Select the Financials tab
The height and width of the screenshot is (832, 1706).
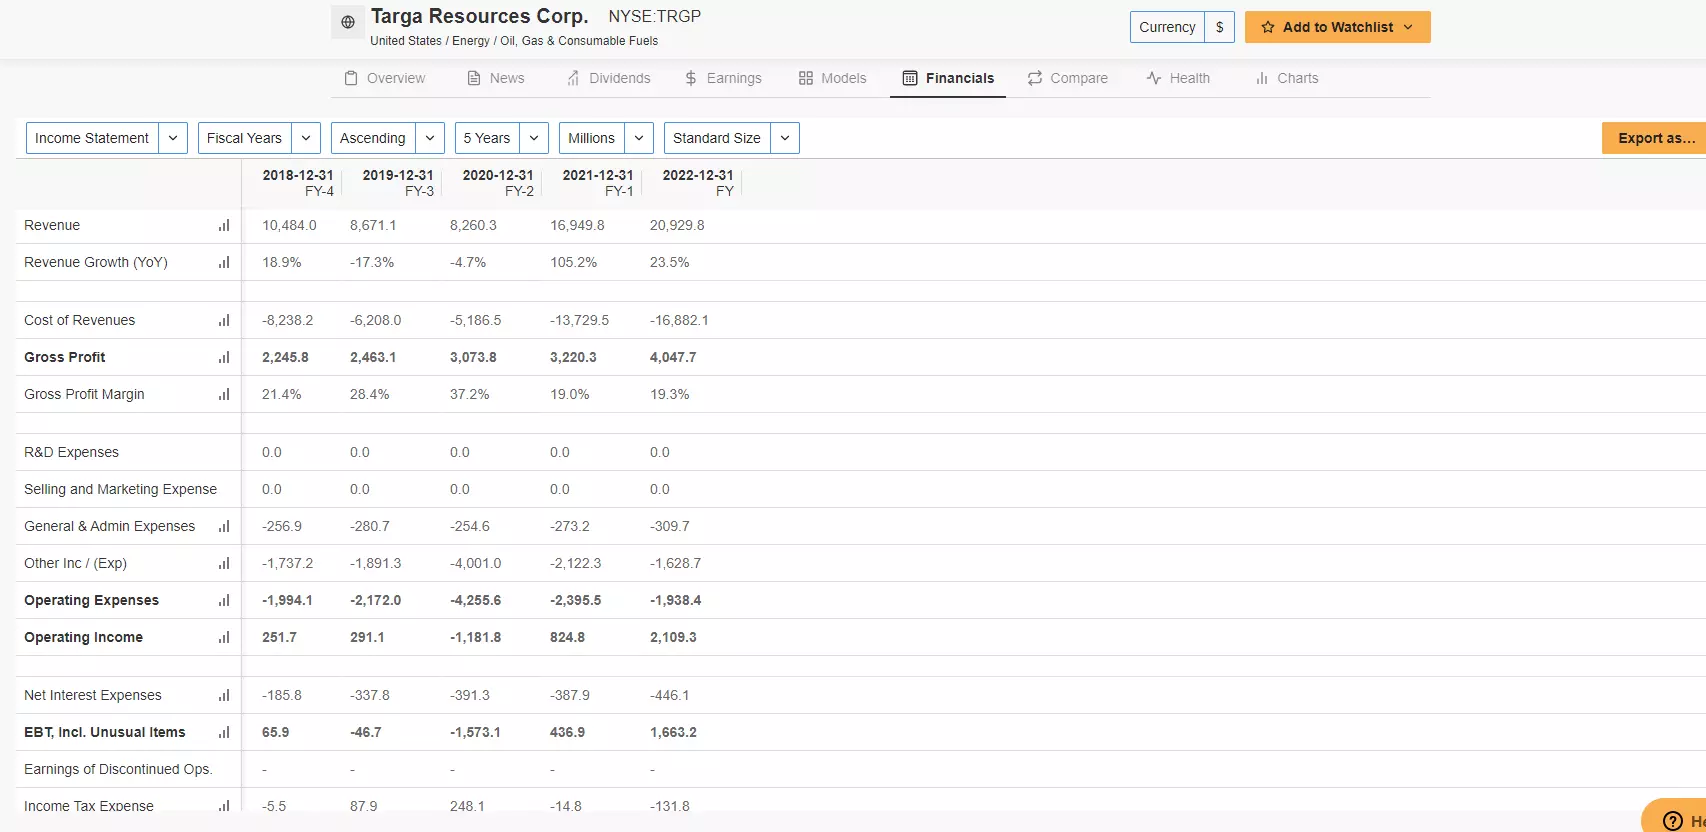pyautogui.click(x=948, y=78)
